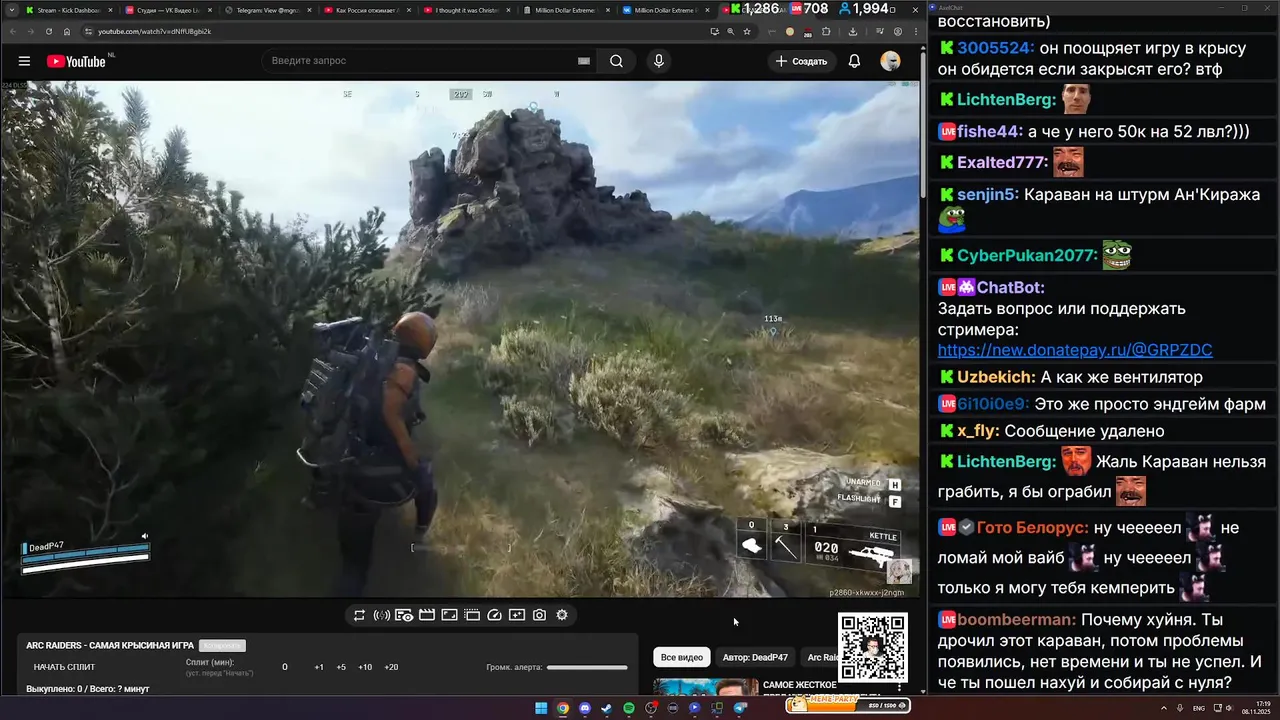Screen dimensions: 1280x720
Task: Open Spotify from the taskbar
Action: pos(629,708)
